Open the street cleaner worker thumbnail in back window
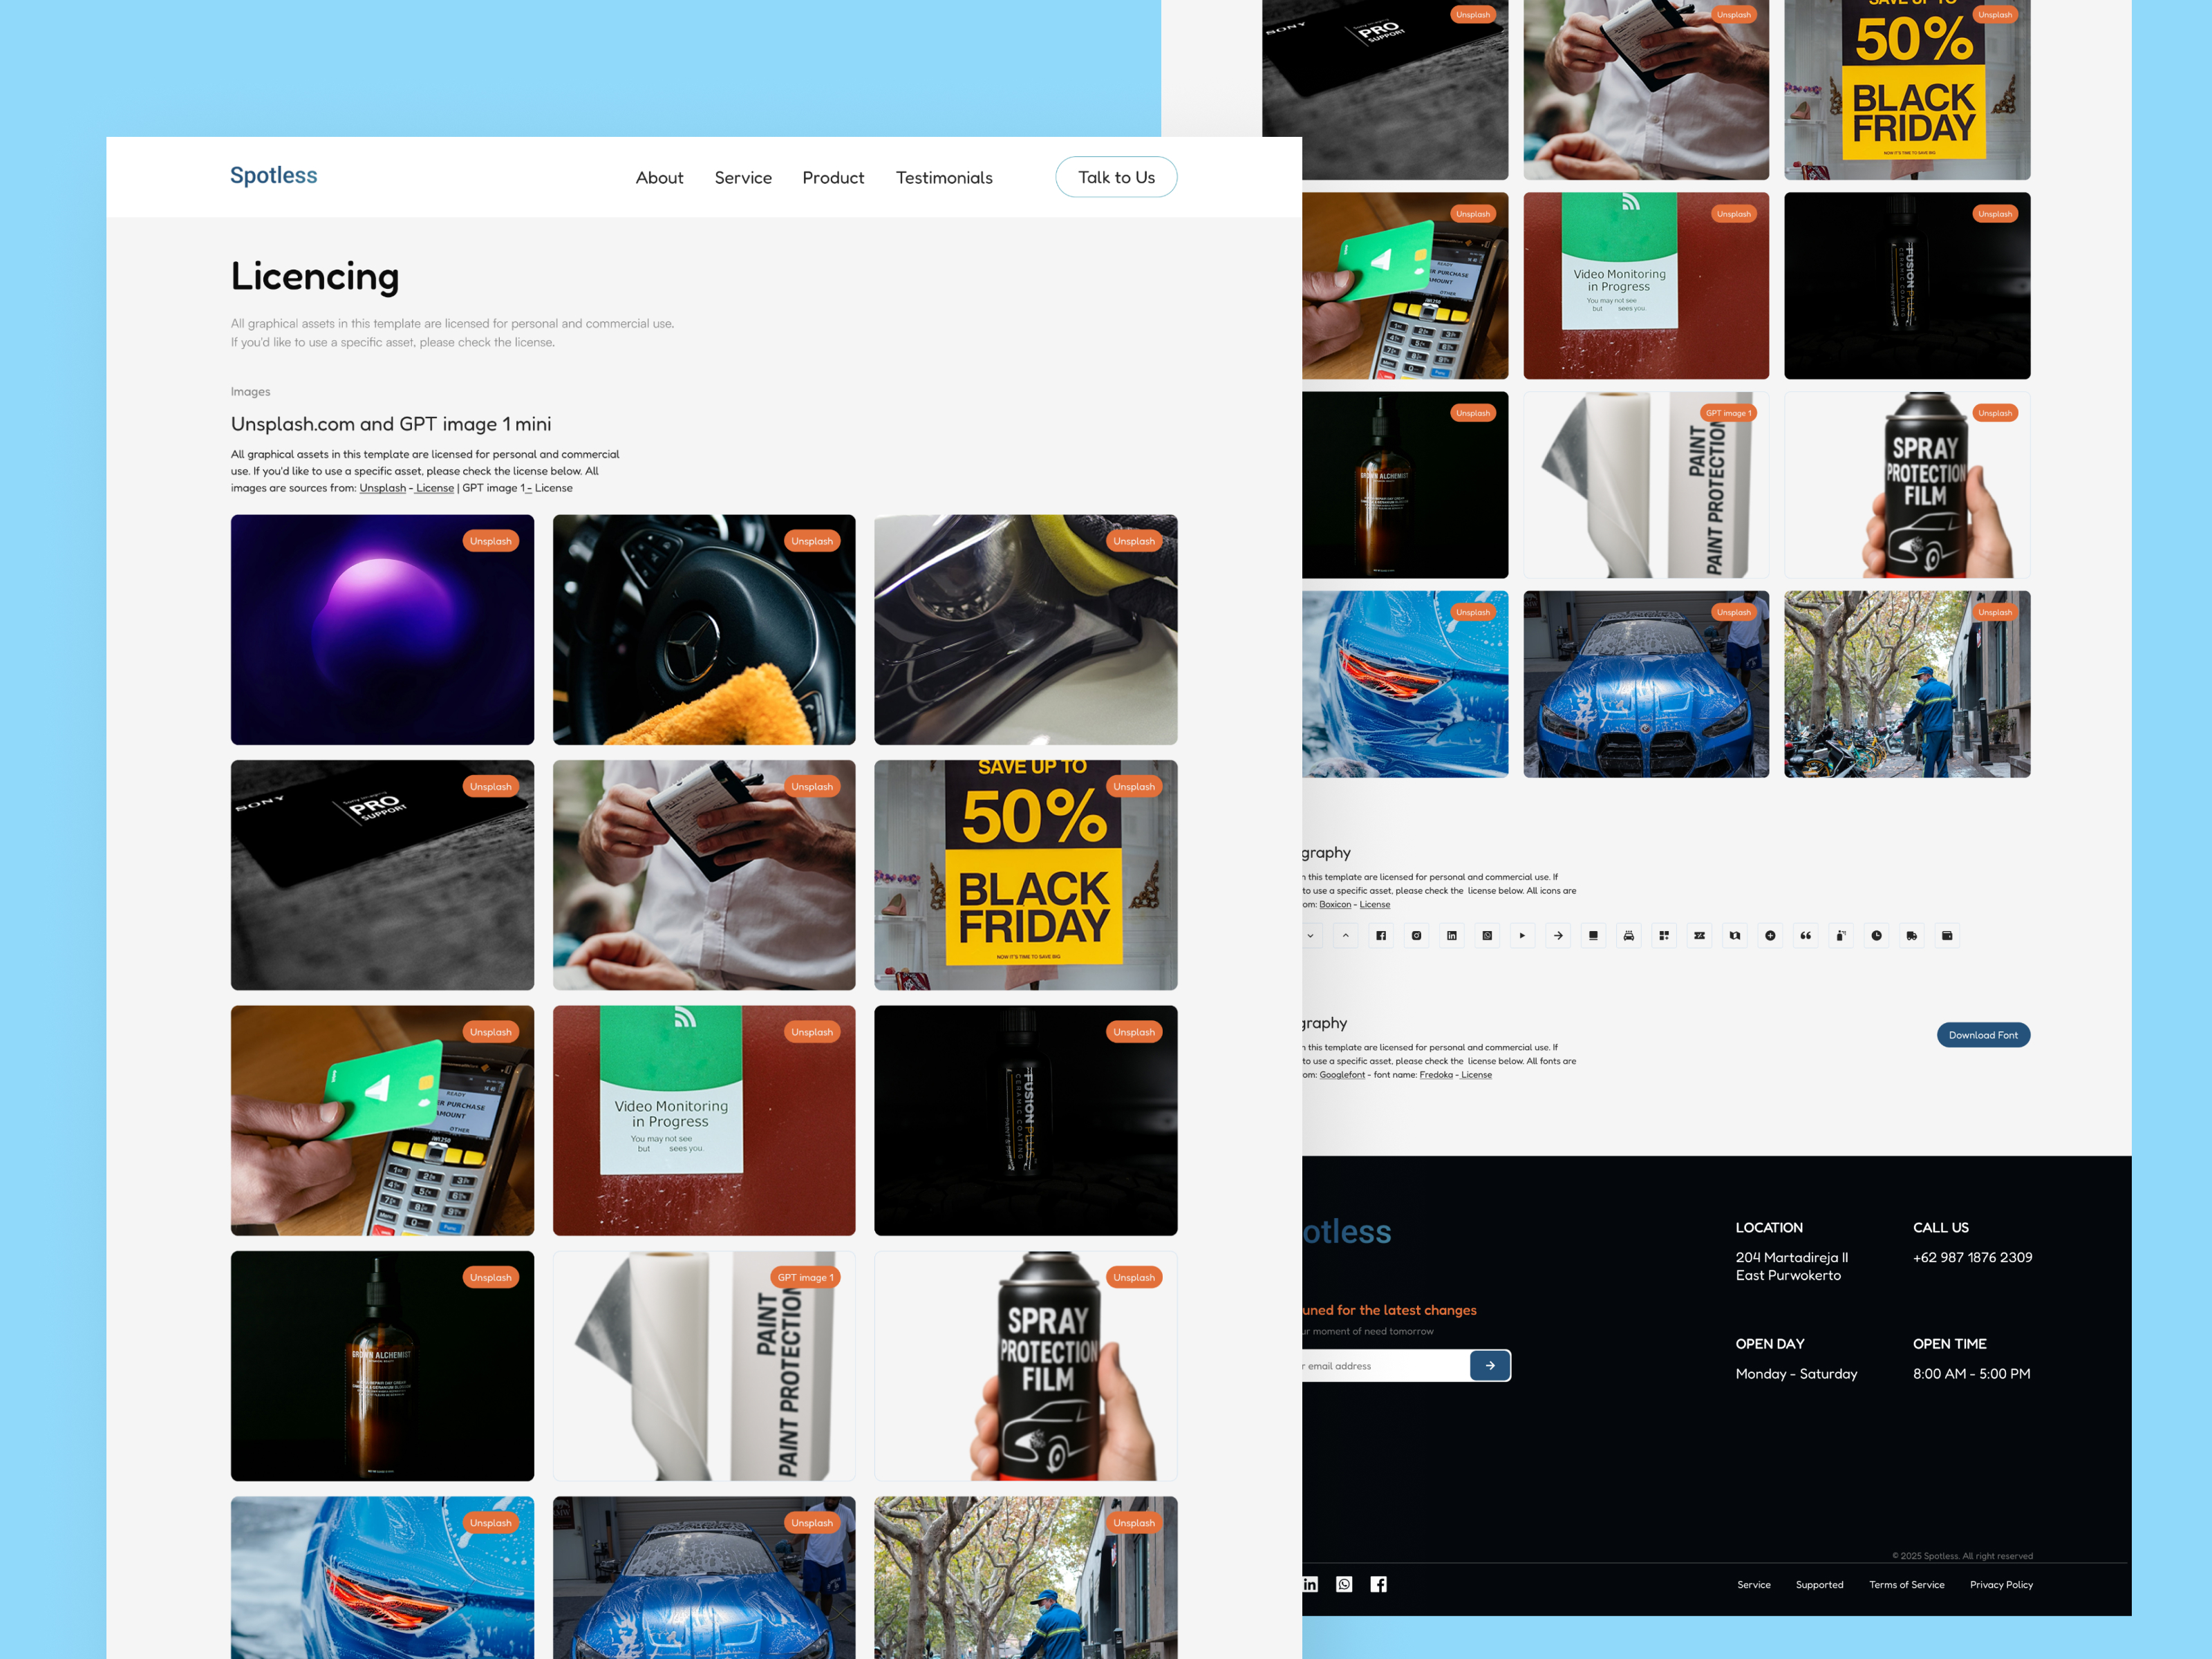 coord(1907,684)
